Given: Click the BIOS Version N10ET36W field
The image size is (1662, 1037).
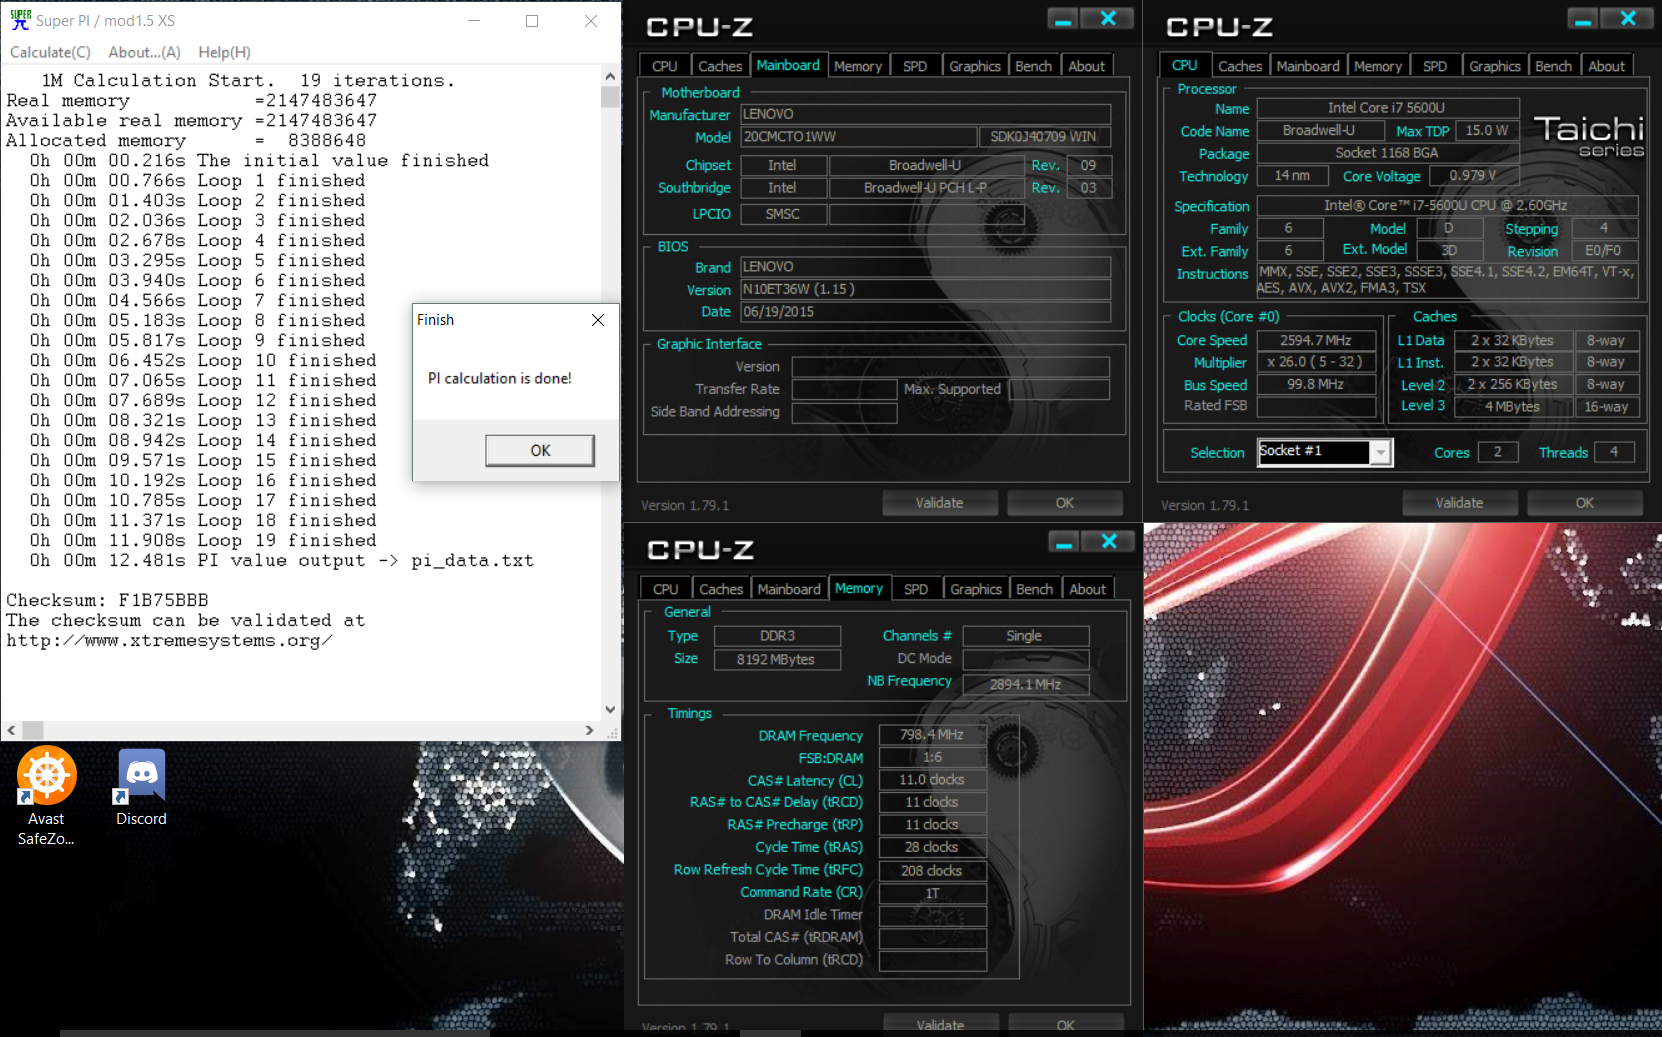Looking at the screenshot, I should coord(925,289).
